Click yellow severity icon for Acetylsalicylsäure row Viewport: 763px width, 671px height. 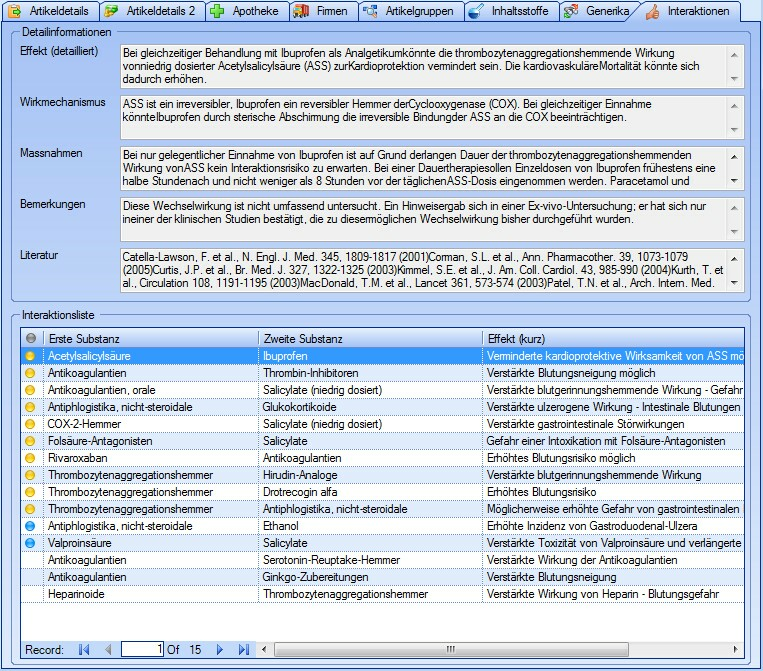coord(30,356)
